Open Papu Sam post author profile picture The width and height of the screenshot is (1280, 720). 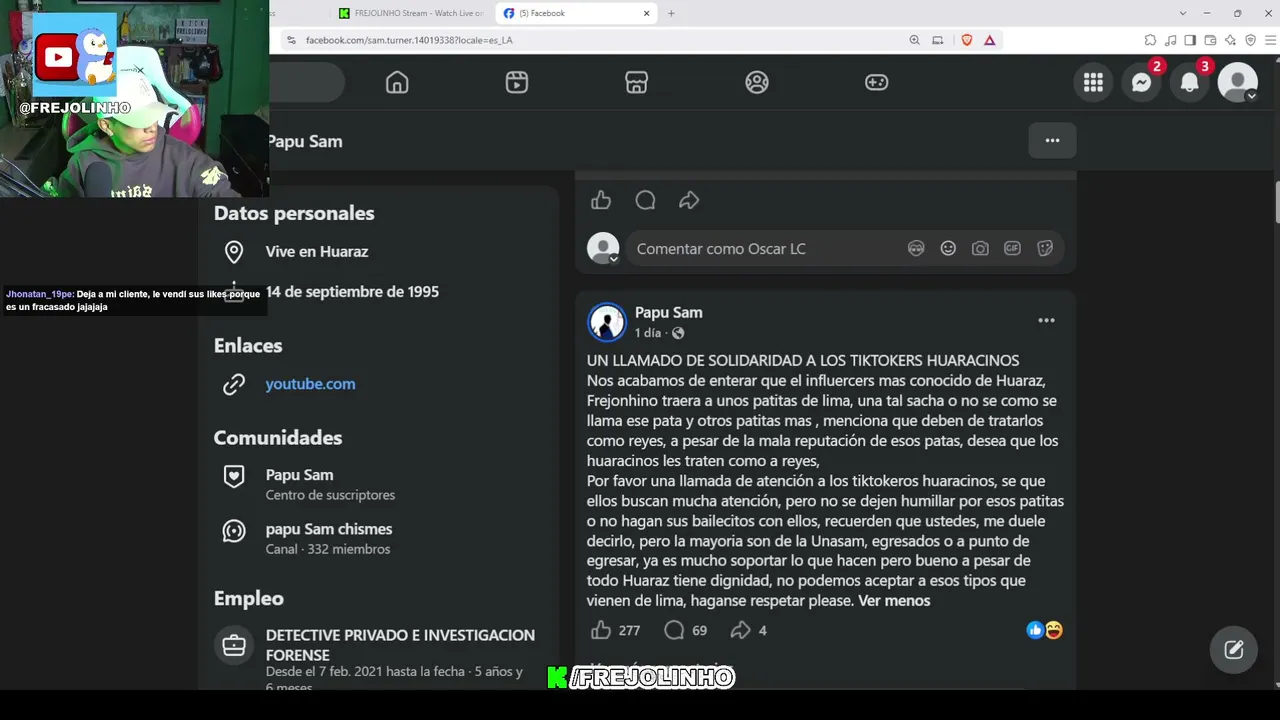pyautogui.click(x=606, y=322)
